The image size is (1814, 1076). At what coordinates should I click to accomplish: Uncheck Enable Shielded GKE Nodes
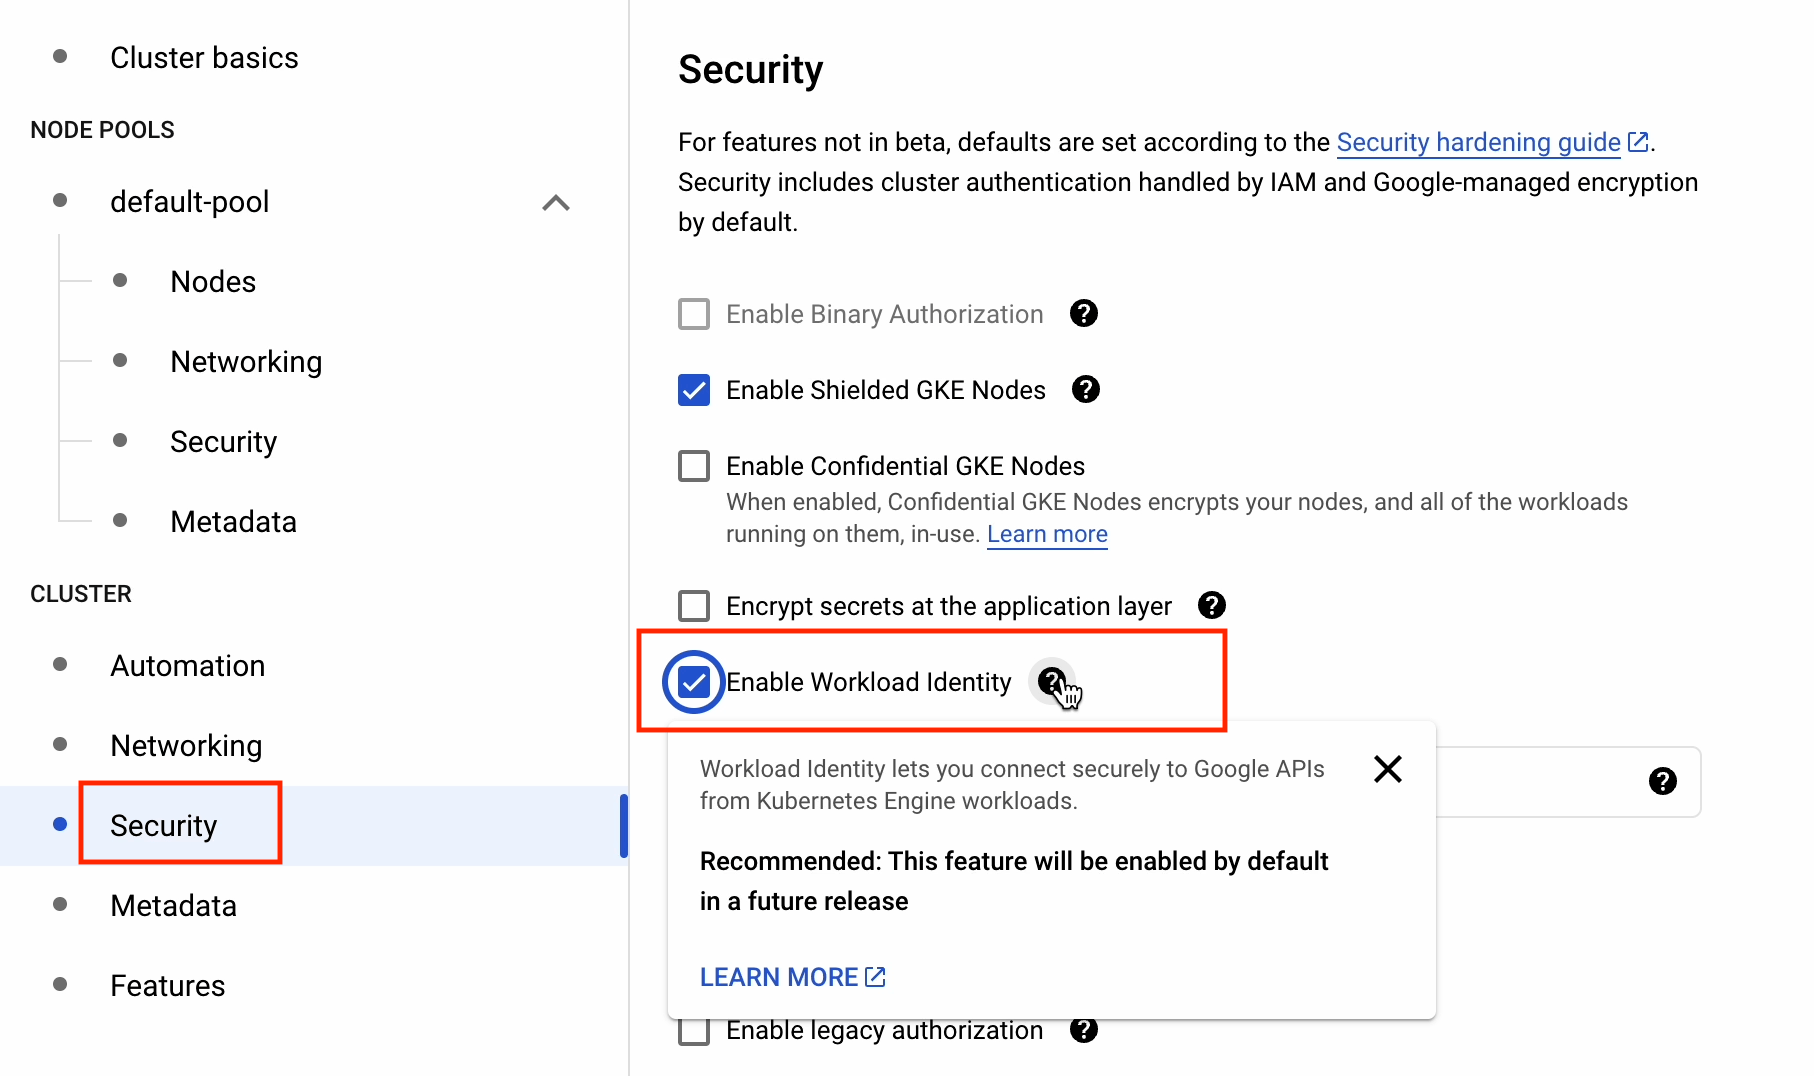[694, 390]
